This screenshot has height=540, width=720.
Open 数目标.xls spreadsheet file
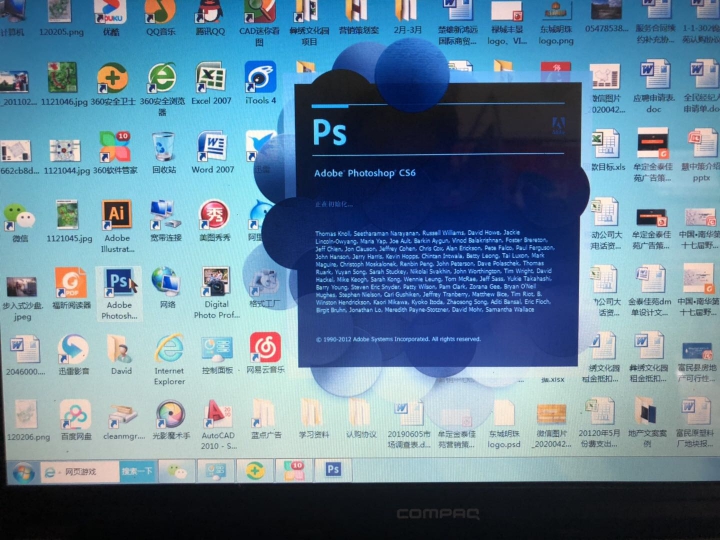pyautogui.click(x=608, y=151)
